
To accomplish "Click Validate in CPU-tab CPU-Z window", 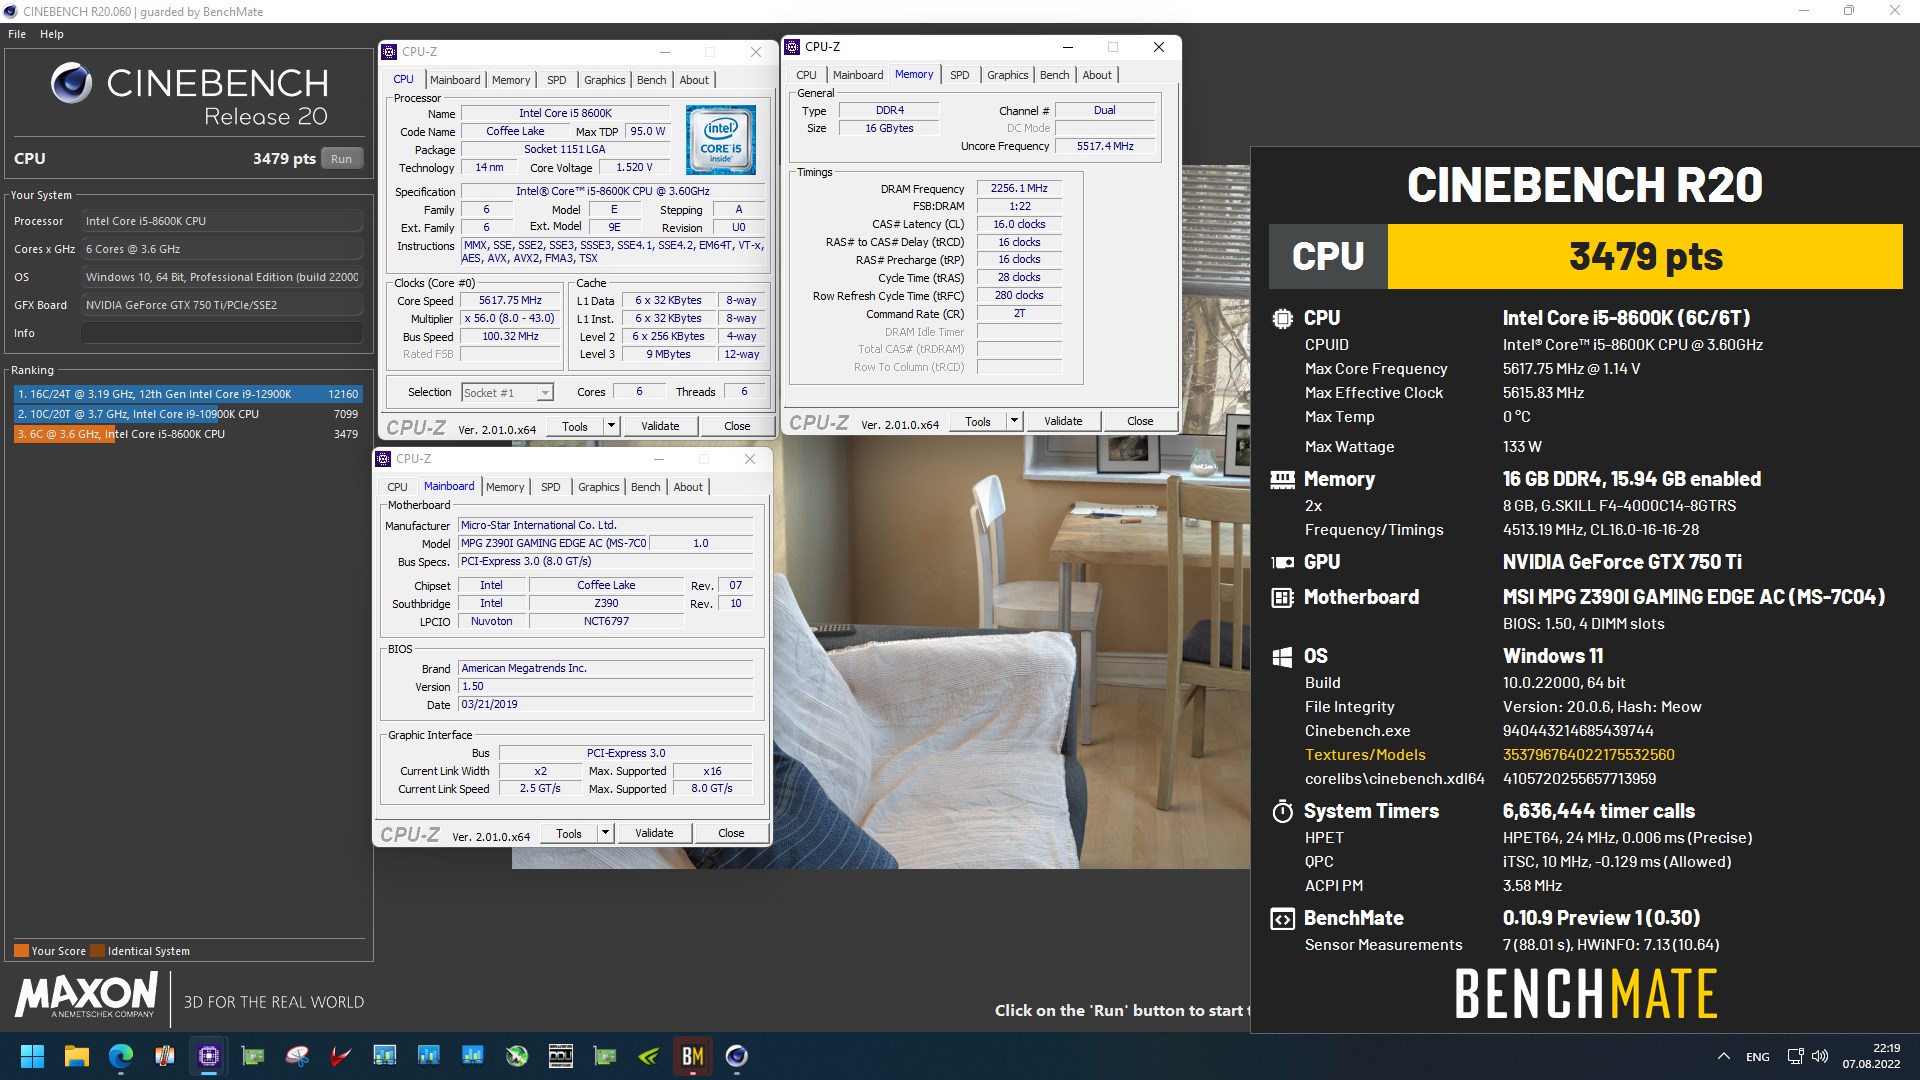I will (660, 426).
